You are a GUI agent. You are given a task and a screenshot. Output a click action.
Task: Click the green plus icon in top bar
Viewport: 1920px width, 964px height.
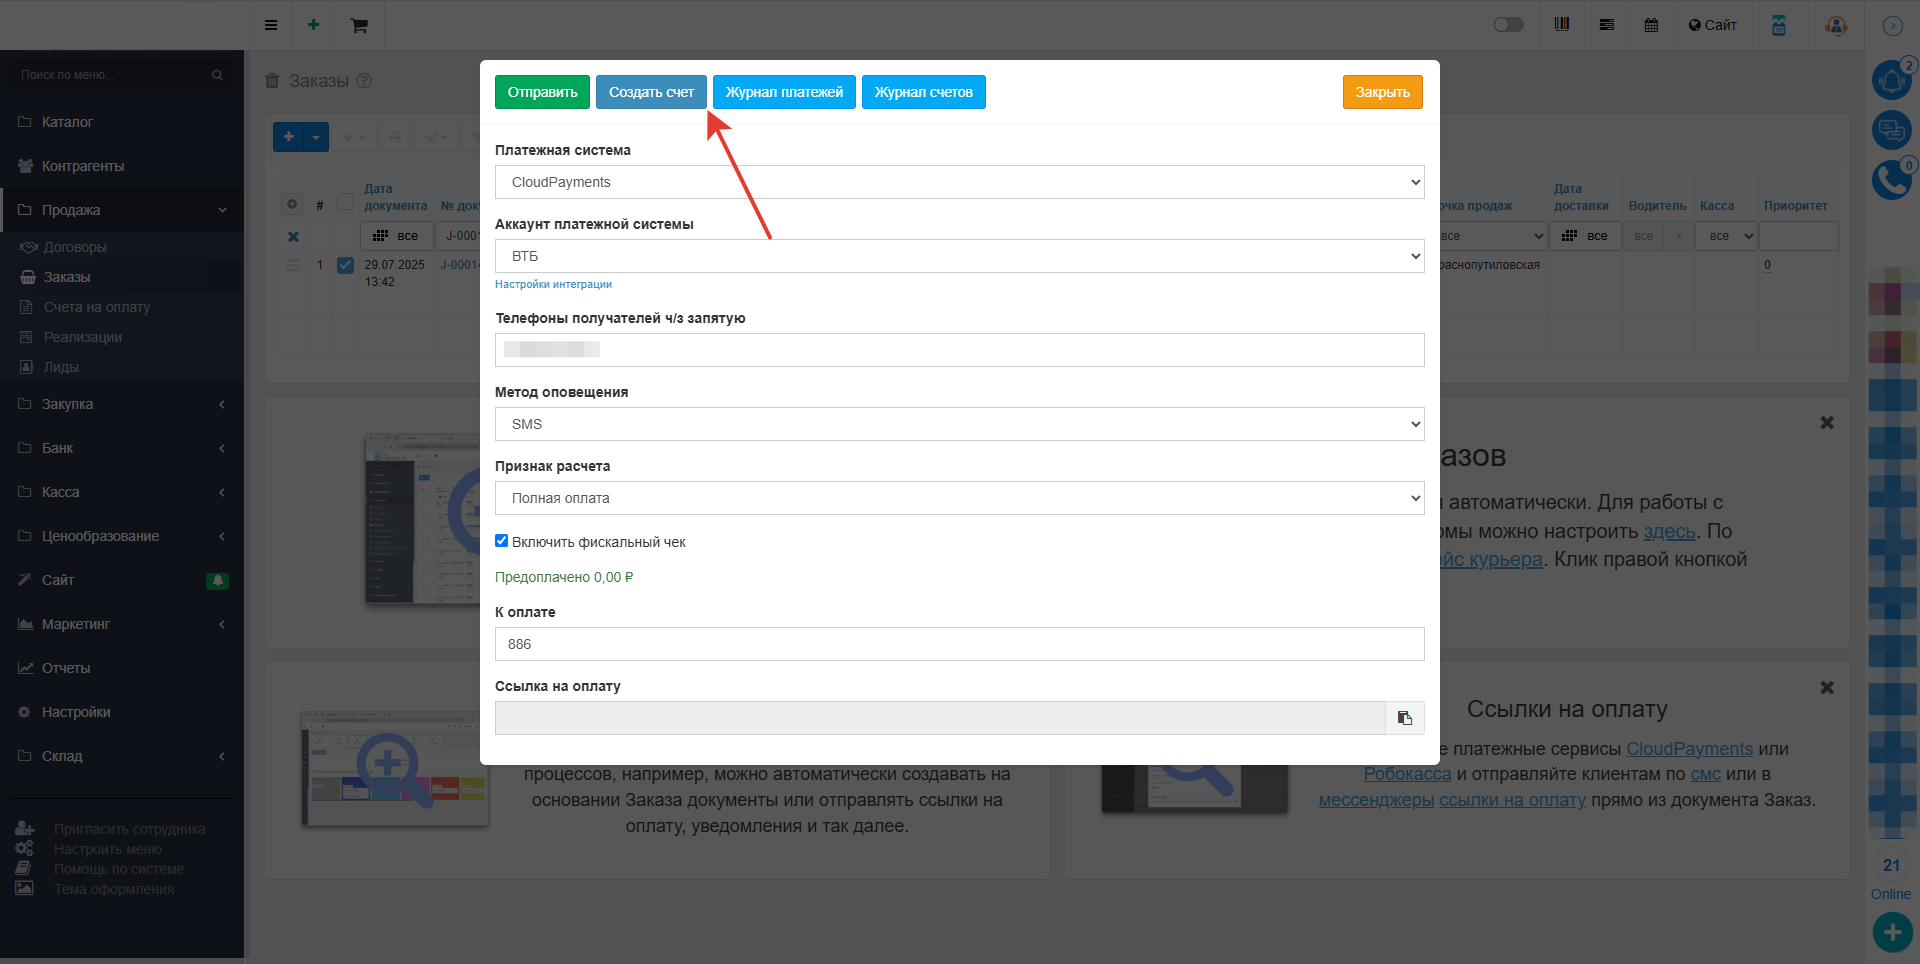(x=314, y=25)
